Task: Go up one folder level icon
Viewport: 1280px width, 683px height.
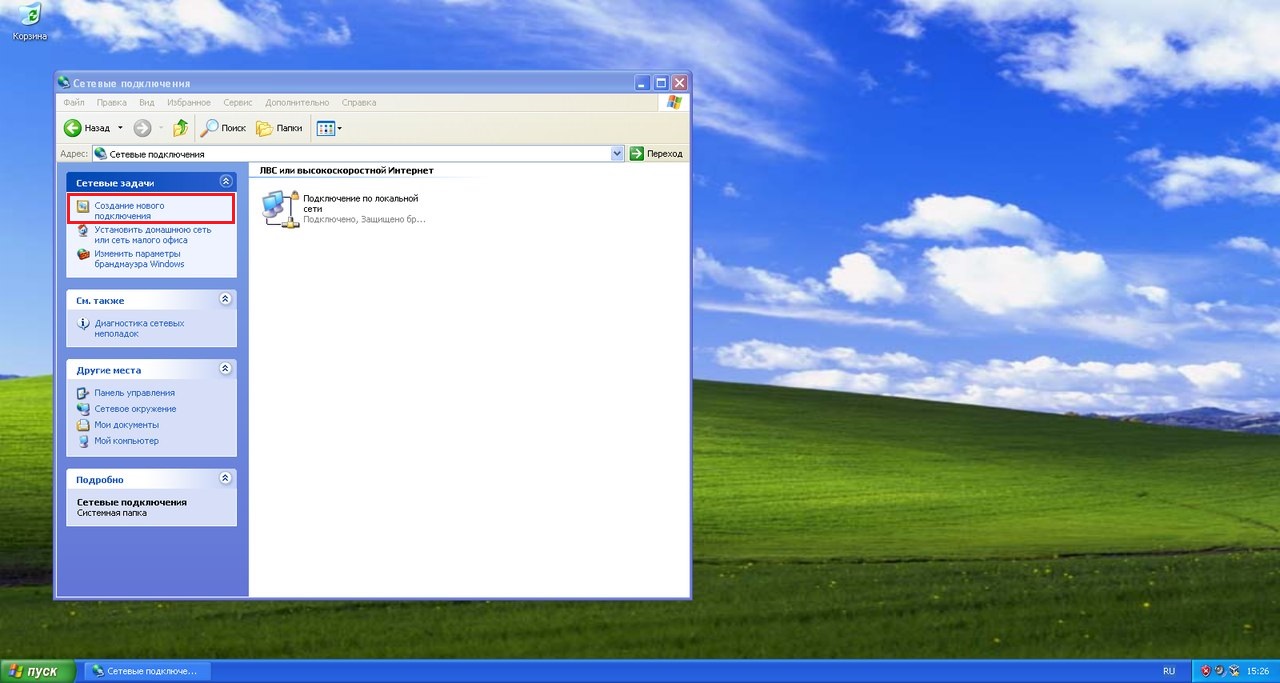Action: tap(181, 128)
